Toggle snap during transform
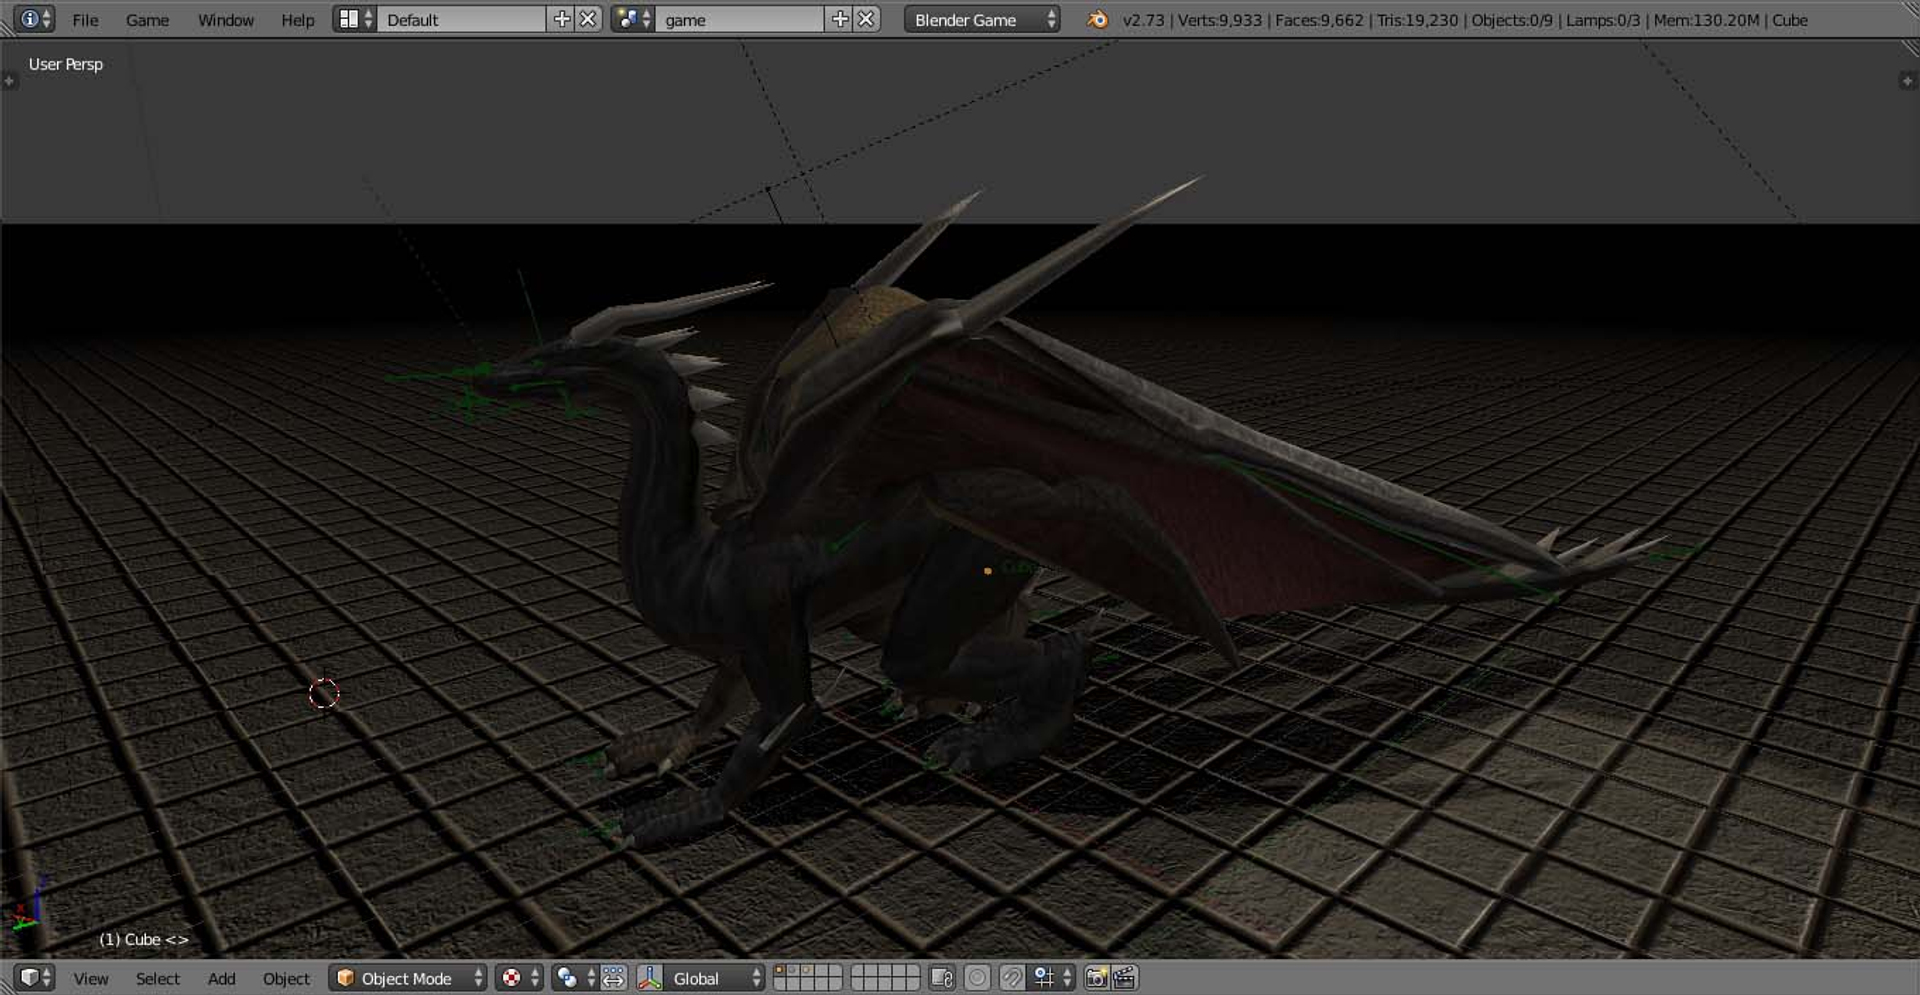1920x995 pixels. tap(1012, 977)
